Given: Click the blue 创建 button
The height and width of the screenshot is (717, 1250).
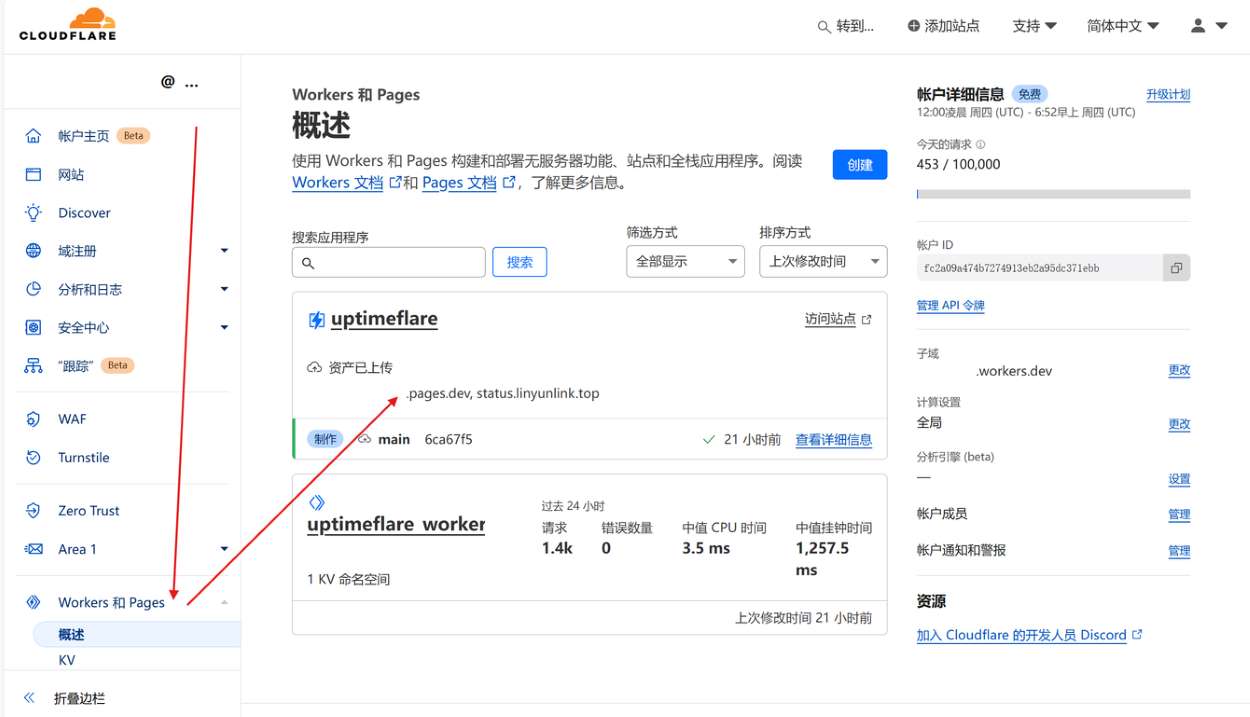Looking at the screenshot, I should point(860,165).
